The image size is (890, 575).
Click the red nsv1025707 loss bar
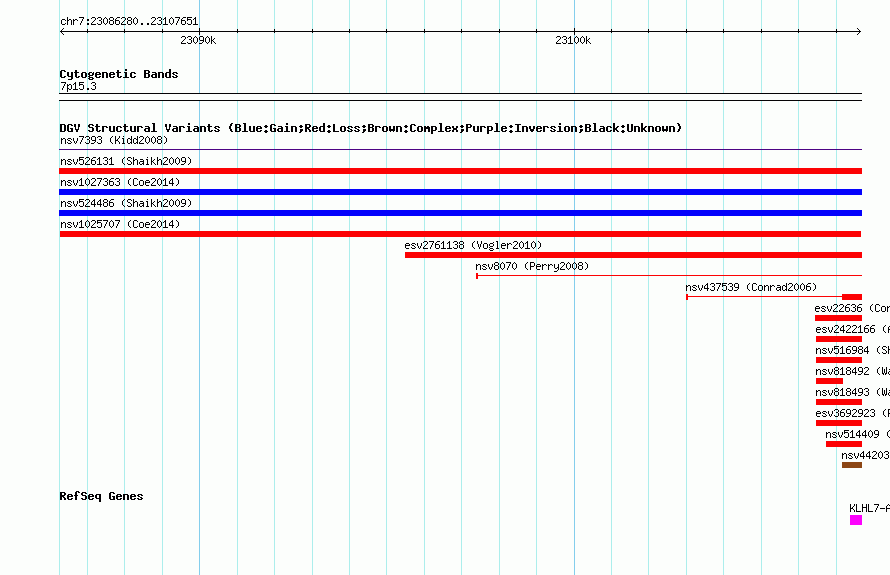tap(460, 234)
